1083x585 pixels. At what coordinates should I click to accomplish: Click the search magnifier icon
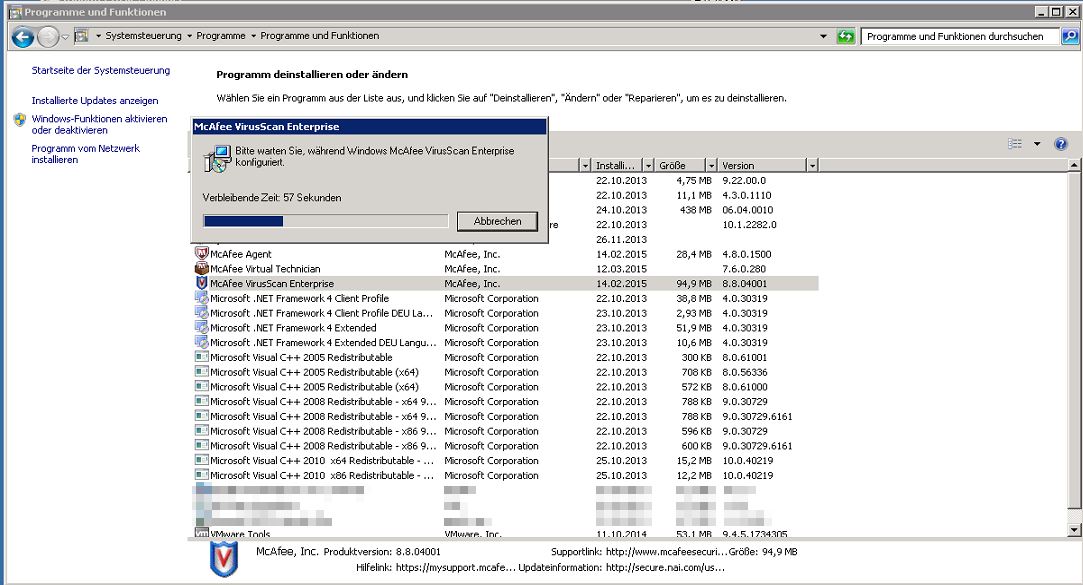[x=1069, y=37]
